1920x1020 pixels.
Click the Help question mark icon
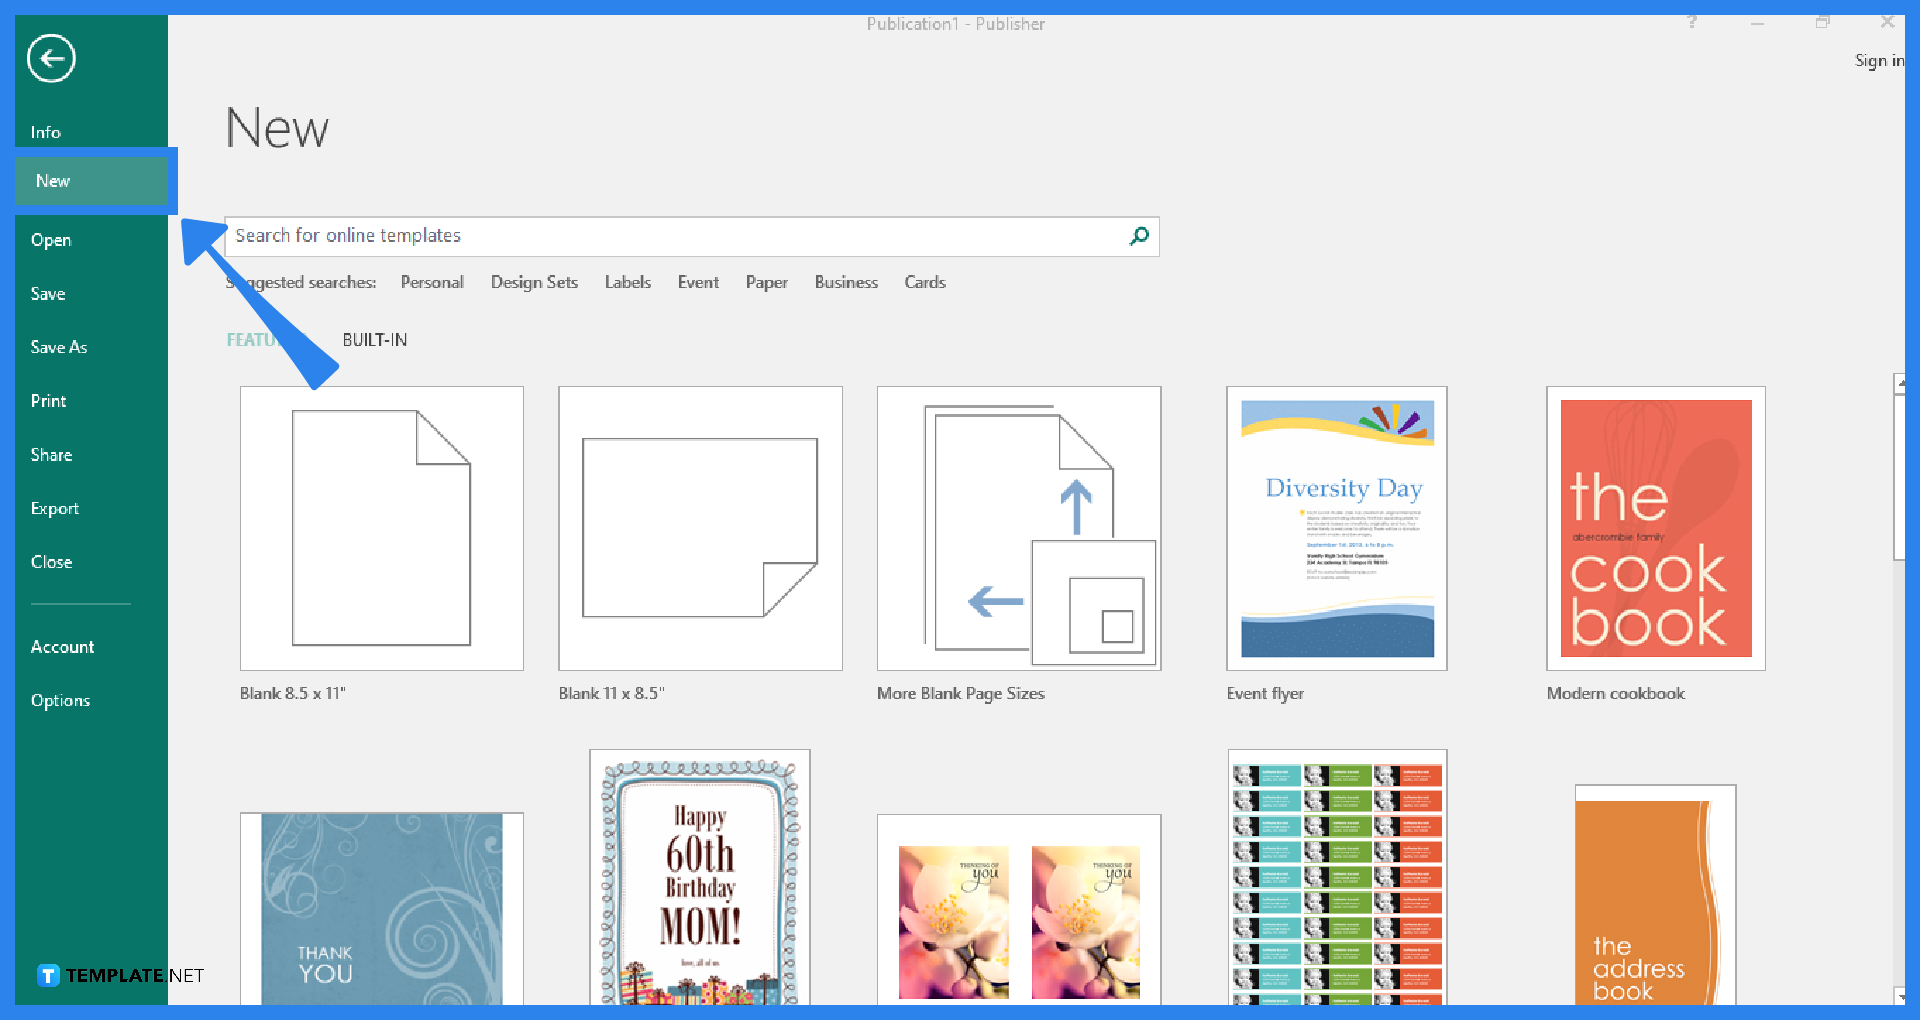[x=1692, y=22]
